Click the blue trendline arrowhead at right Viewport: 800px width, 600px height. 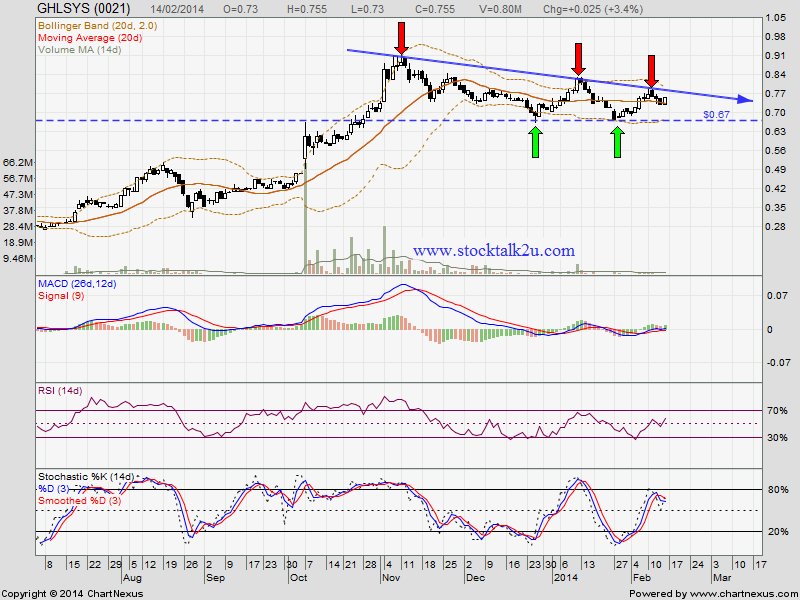pos(746,100)
